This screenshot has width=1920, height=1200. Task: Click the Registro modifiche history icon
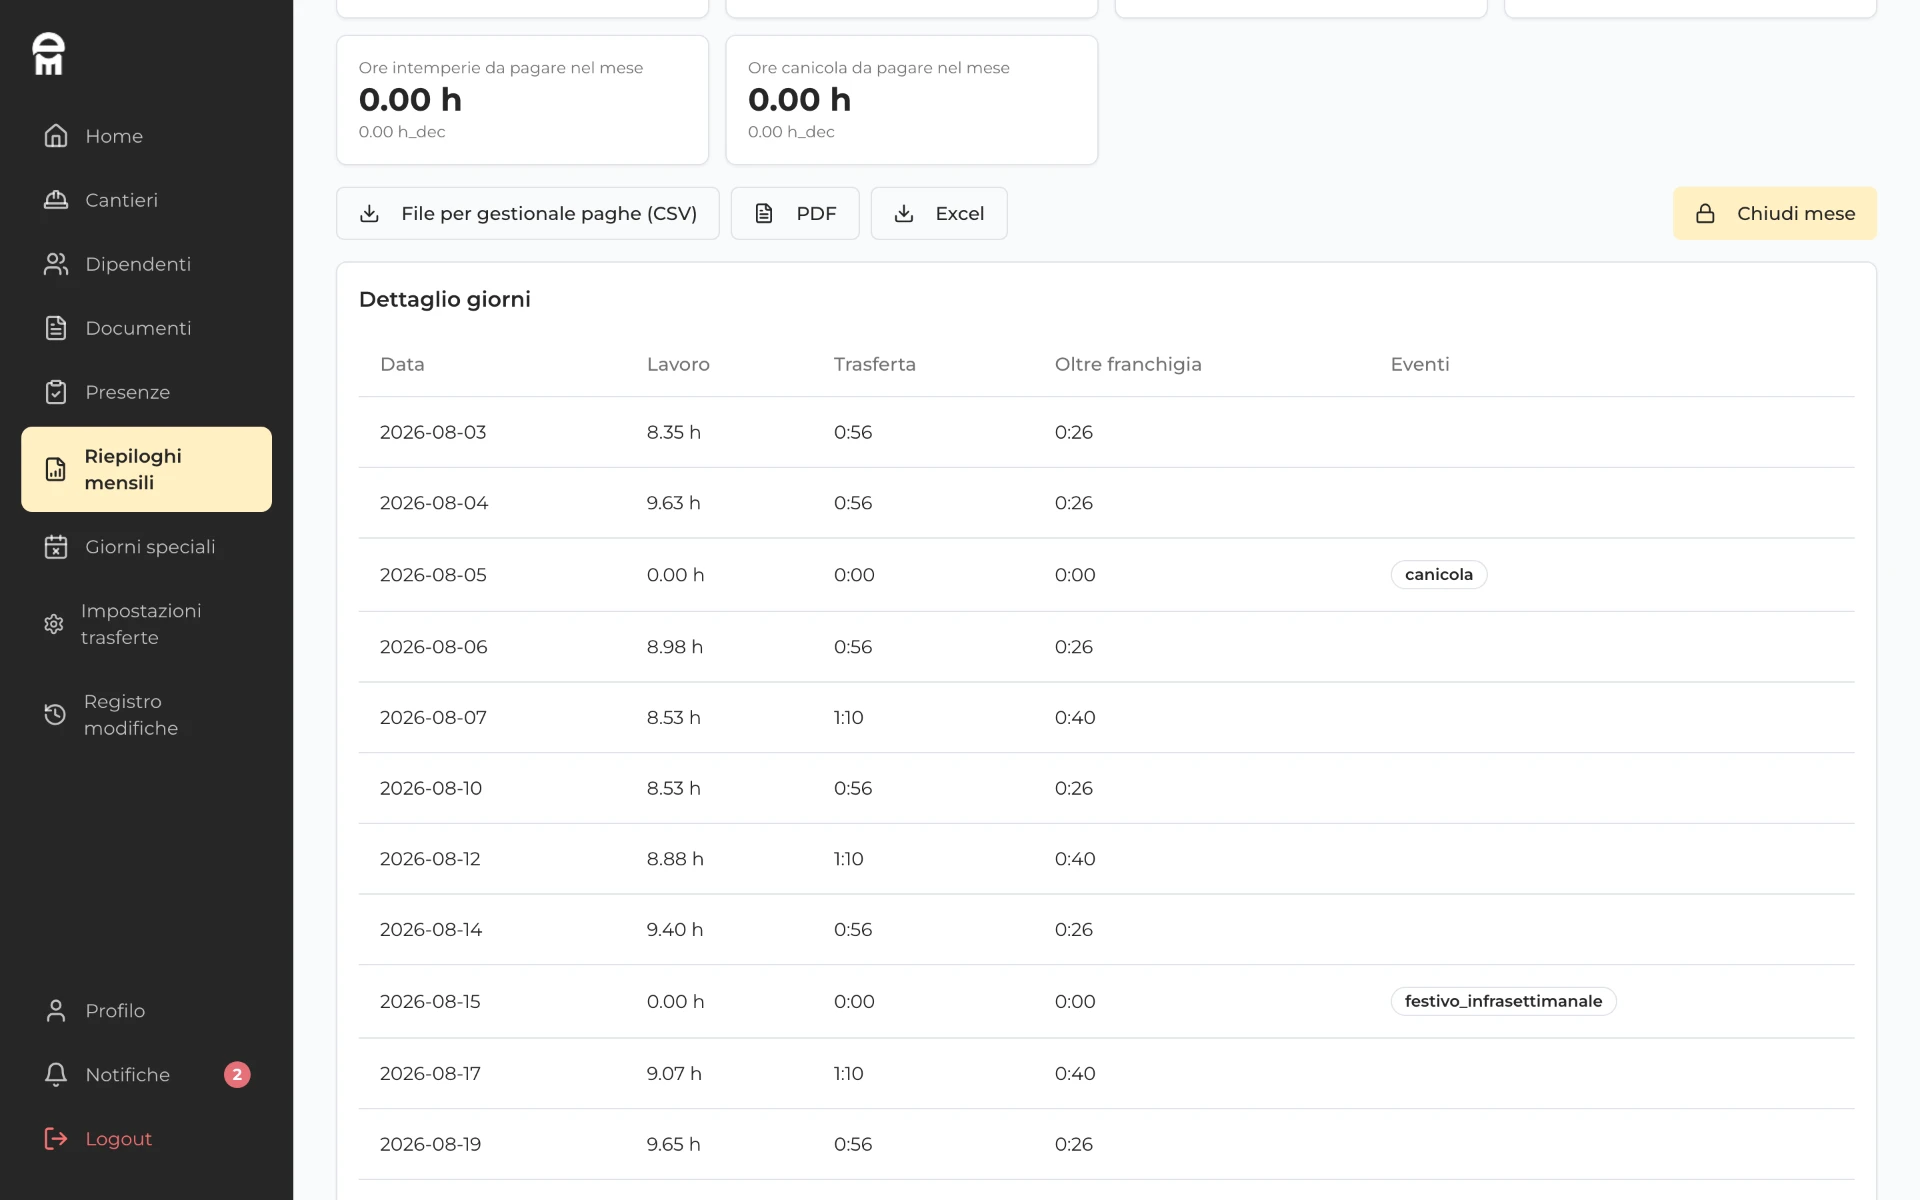[55, 715]
